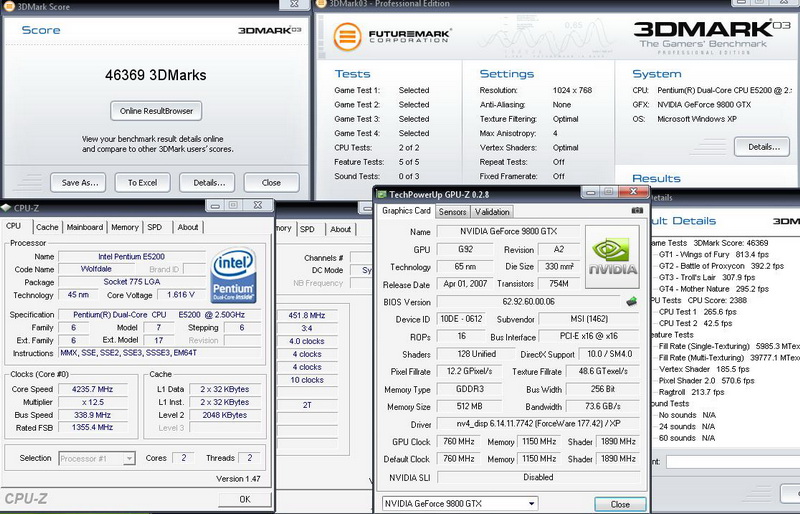Click the Futuremark orange logo icon
The image size is (800, 514).
coord(347,36)
